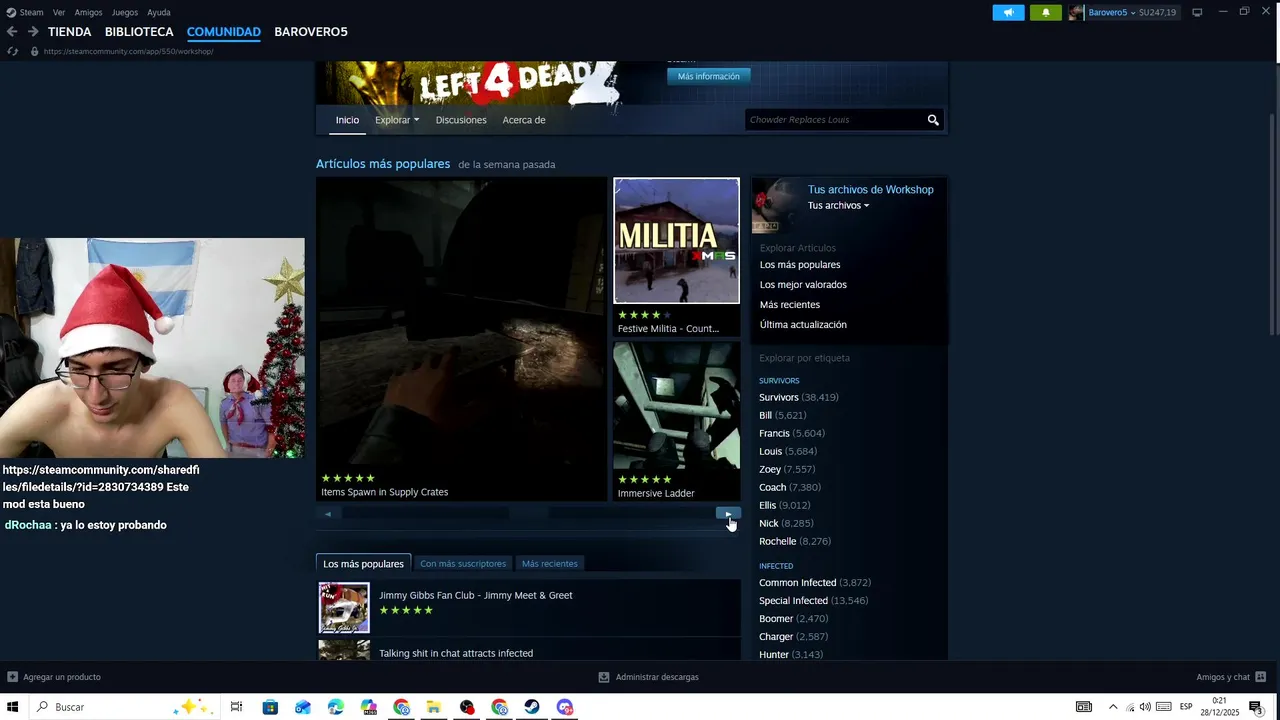Click the Barovero5 profile avatar
Image resolution: width=1280 pixels, height=720 pixels.
[1076, 12]
